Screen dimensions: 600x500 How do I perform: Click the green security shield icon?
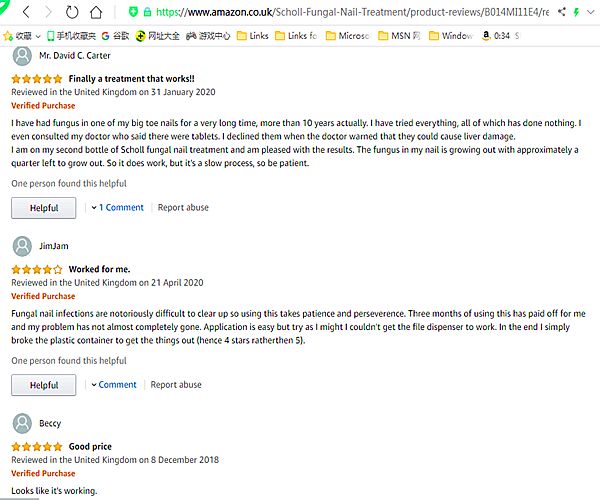click(x=133, y=12)
